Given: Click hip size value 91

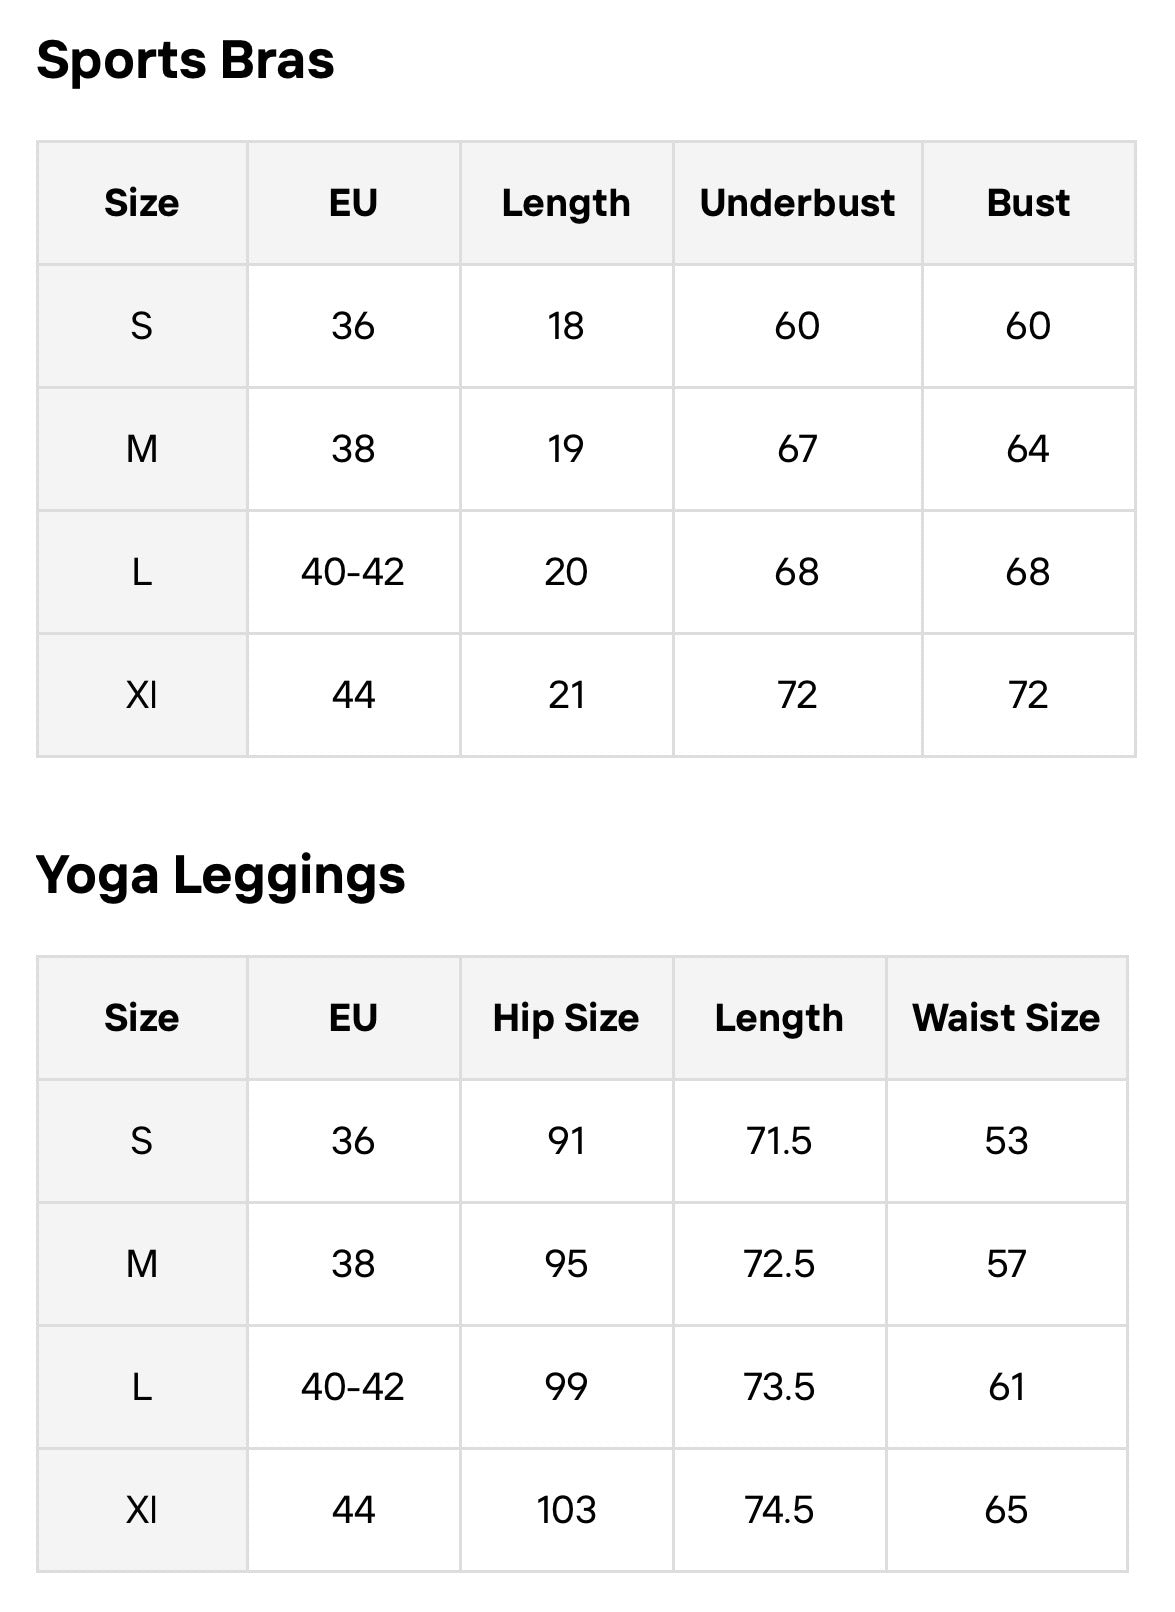Looking at the screenshot, I should 566,1141.
